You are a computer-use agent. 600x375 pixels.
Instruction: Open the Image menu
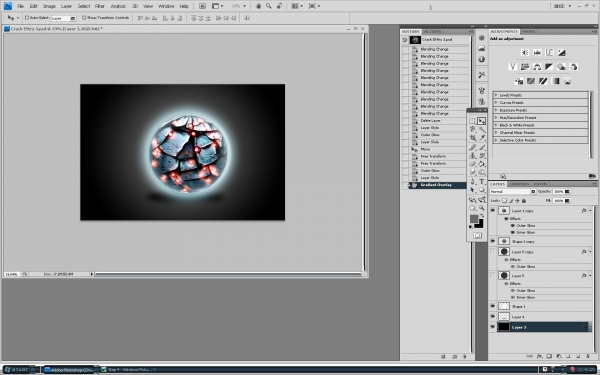pyautogui.click(x=49, y=6)
